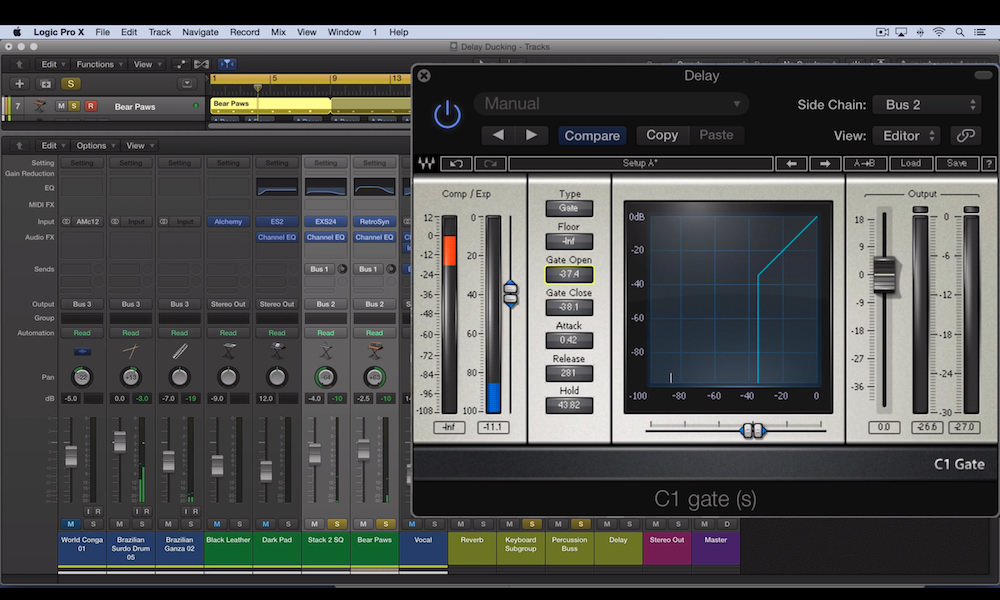Click the A→B copy button

point(864,164)
